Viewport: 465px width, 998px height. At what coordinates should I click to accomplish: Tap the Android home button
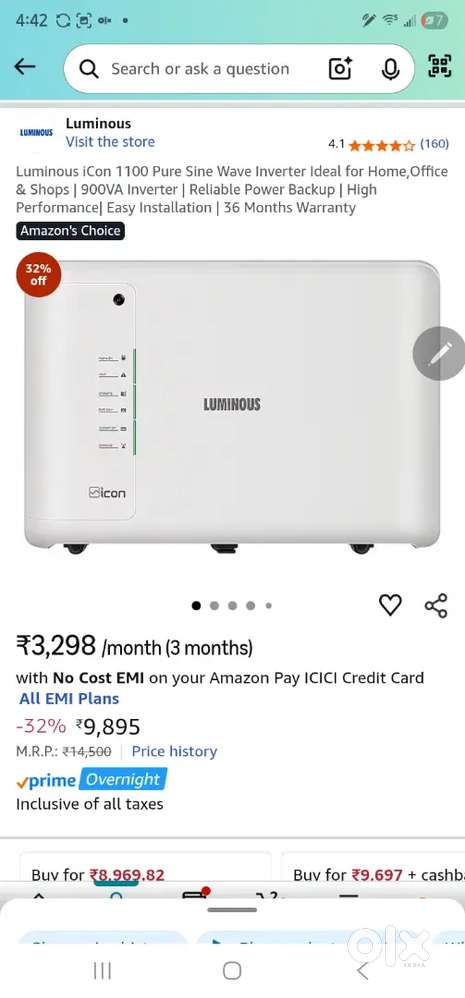(x=232, y=971)
